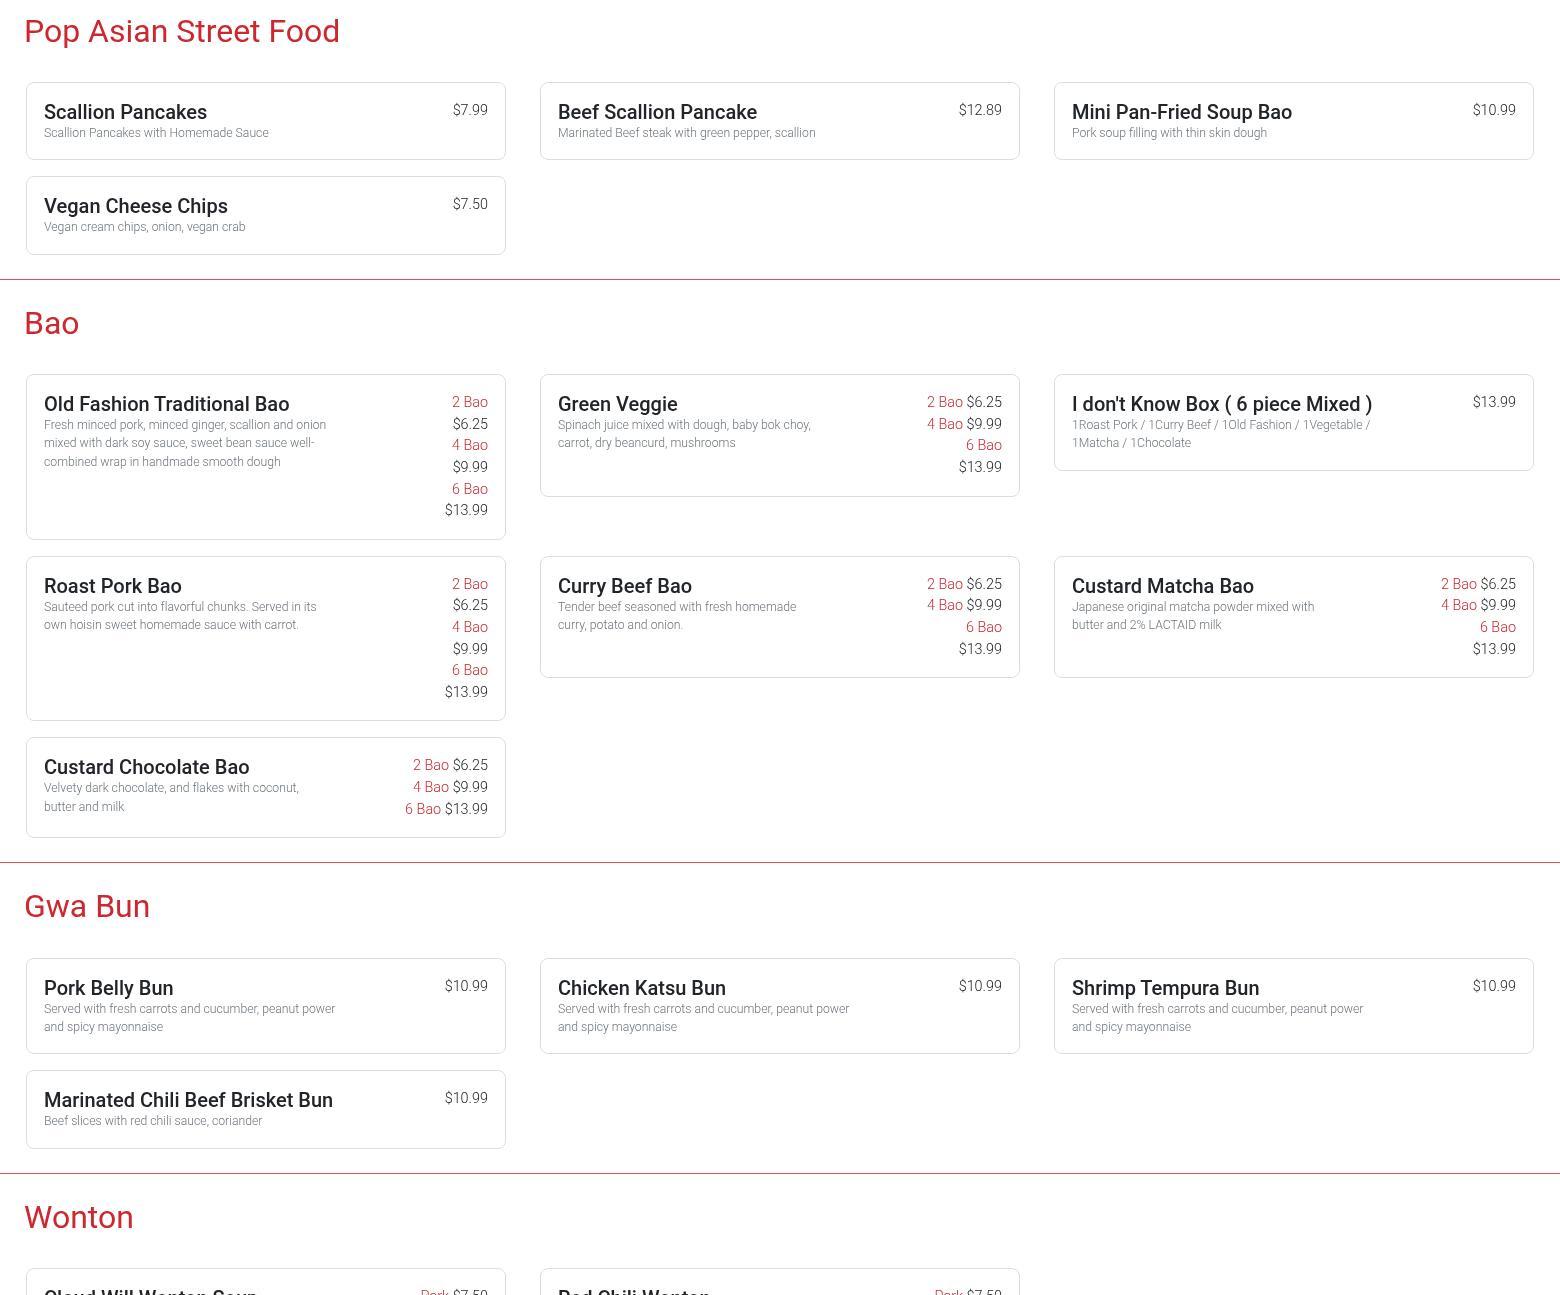Choose the Curry Beef Bao title
The height and width of the screenshot is (1295, 1560).
point(625,586)
